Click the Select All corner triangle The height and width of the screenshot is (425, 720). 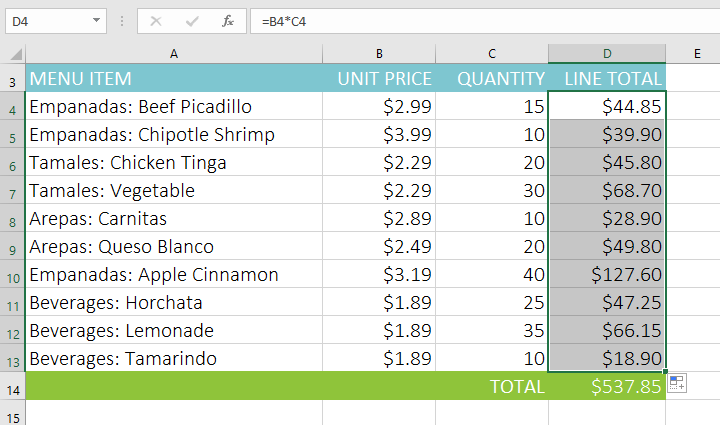tap(14, 53)
